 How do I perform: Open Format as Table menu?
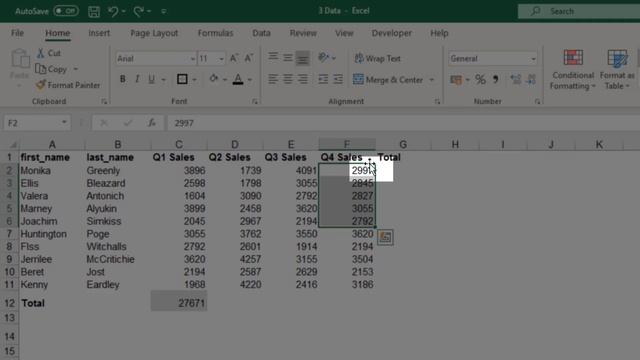(x=617, y=69)
